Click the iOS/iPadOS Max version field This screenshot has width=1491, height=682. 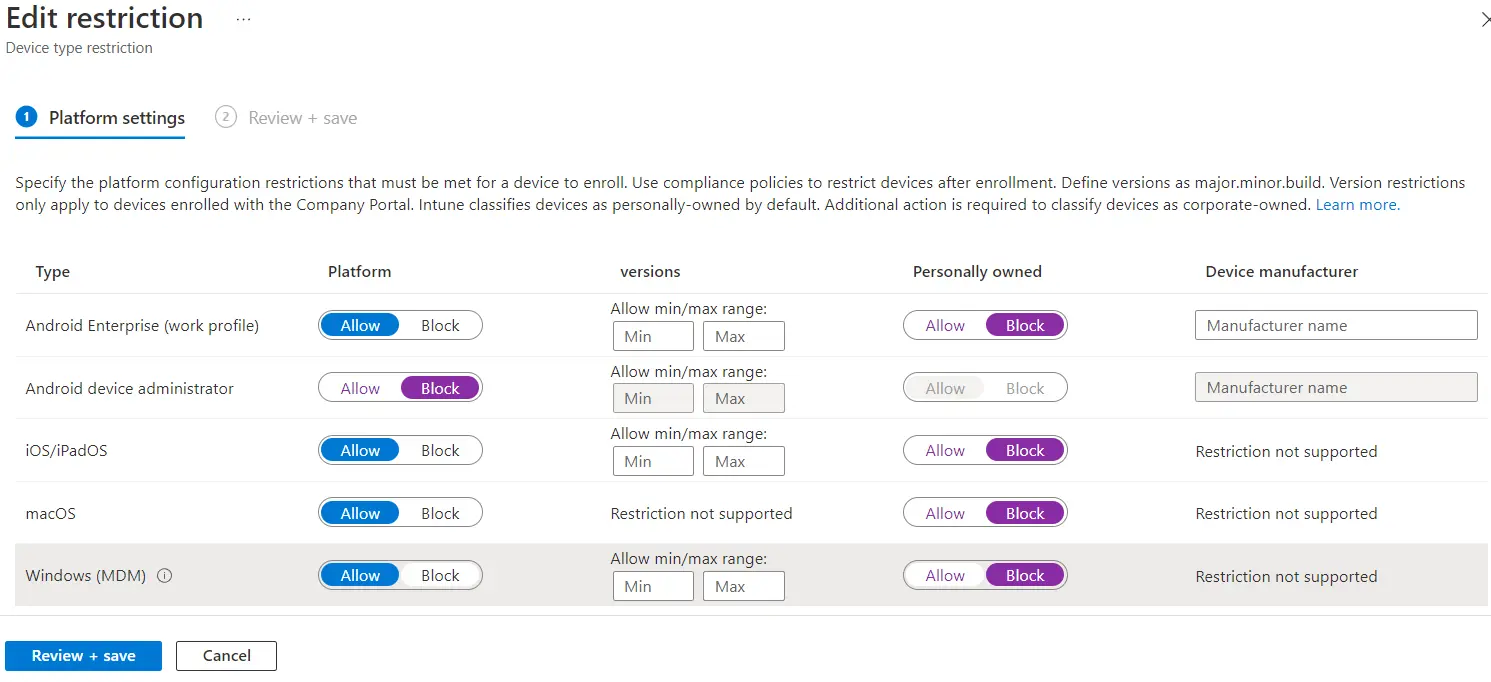pyautogui.click(x=743, y=462)
